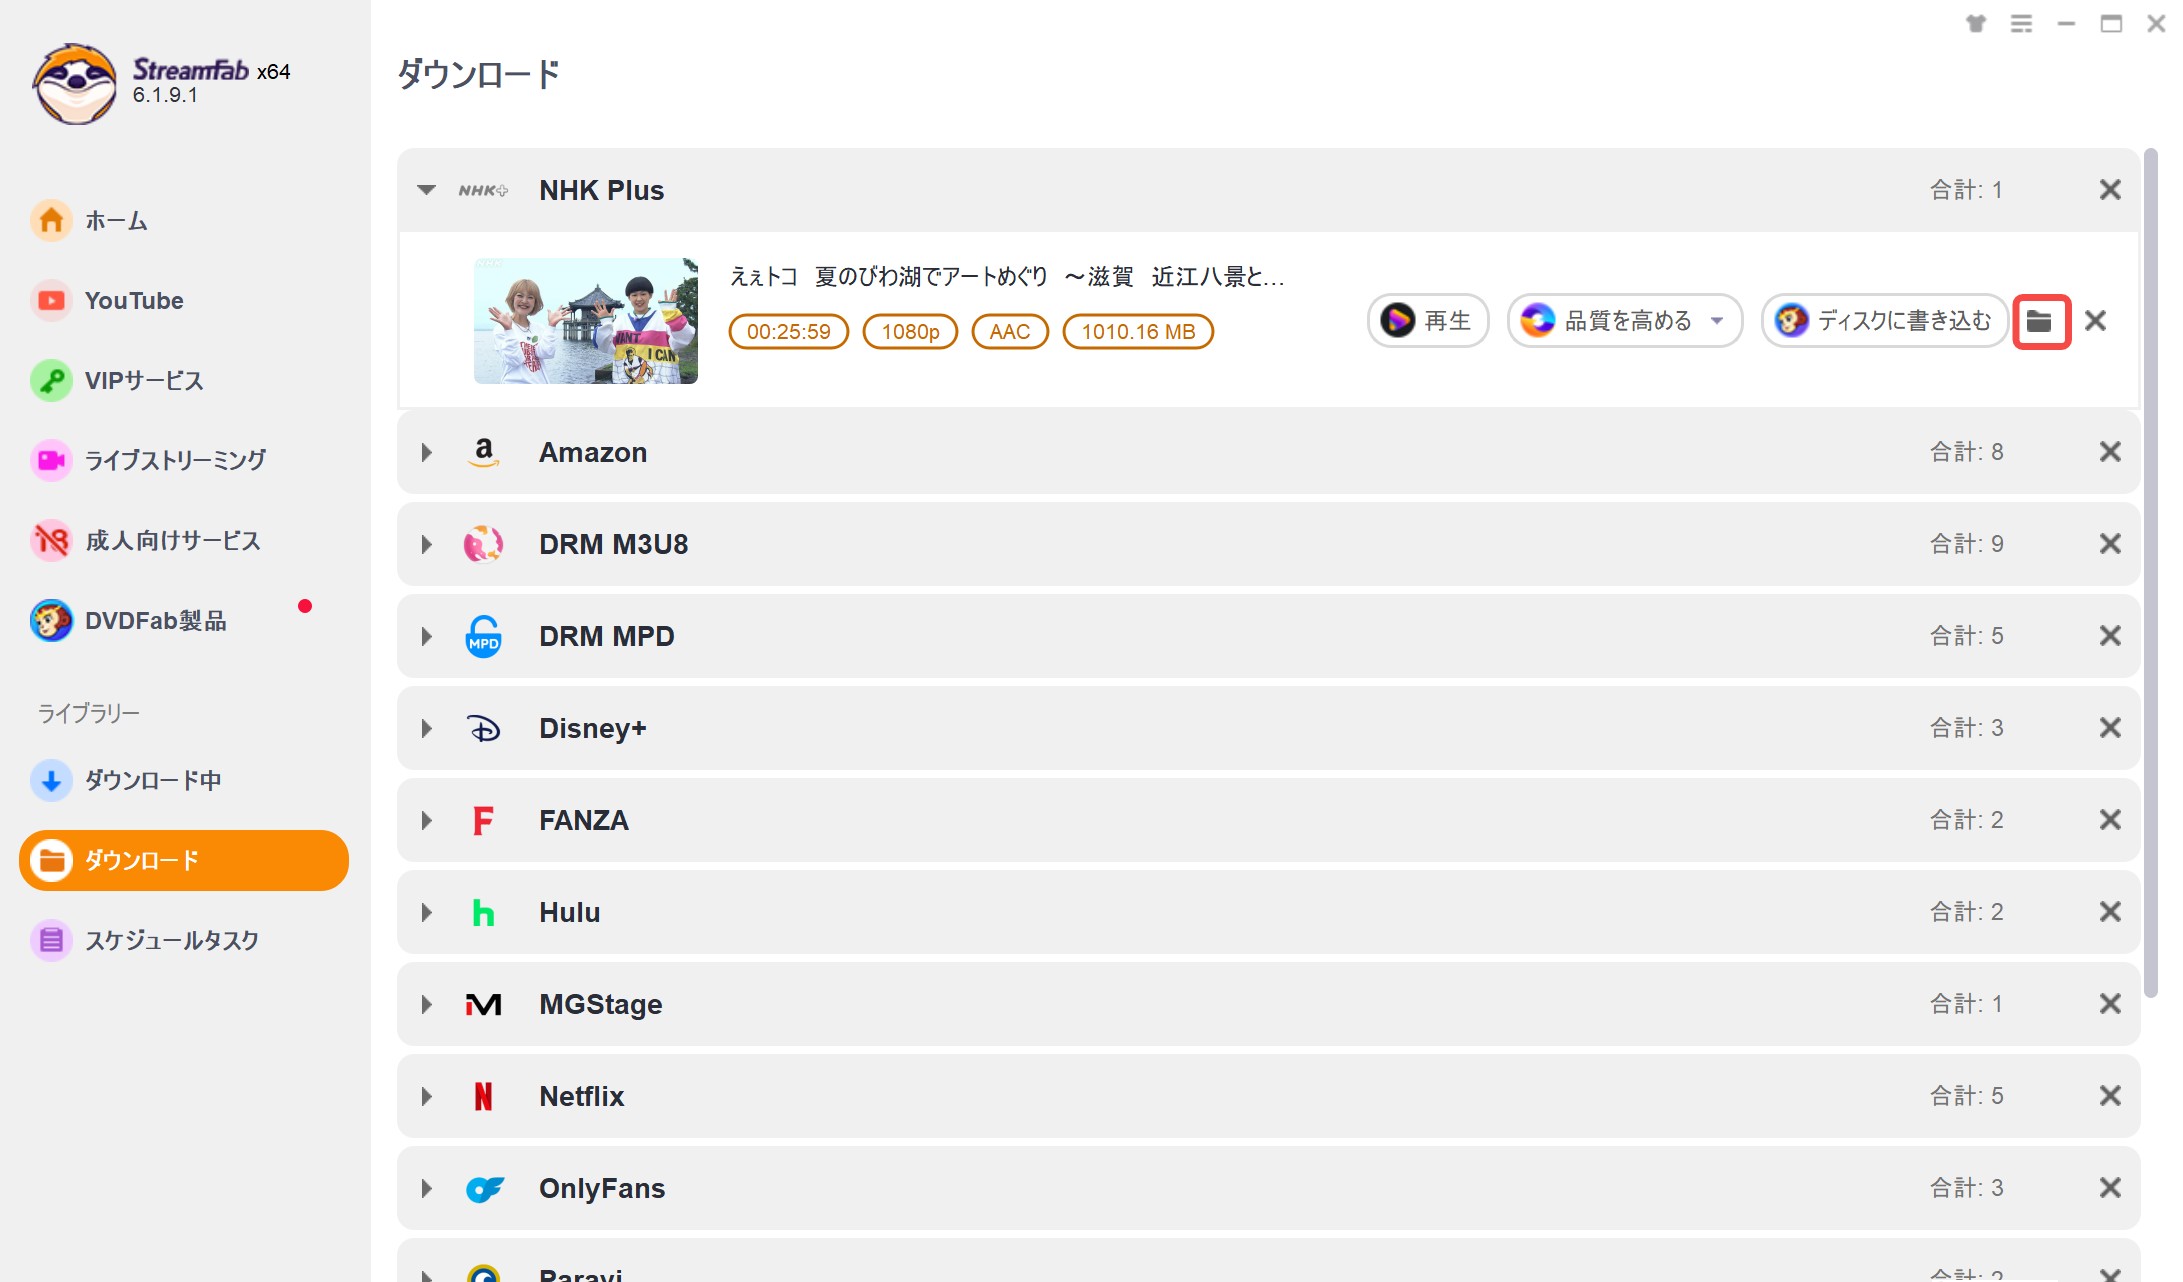The width and height of the screenshot is (2183, 1282).
Task: Expand the Disney+ group
Action: click(x=426, y=728)
